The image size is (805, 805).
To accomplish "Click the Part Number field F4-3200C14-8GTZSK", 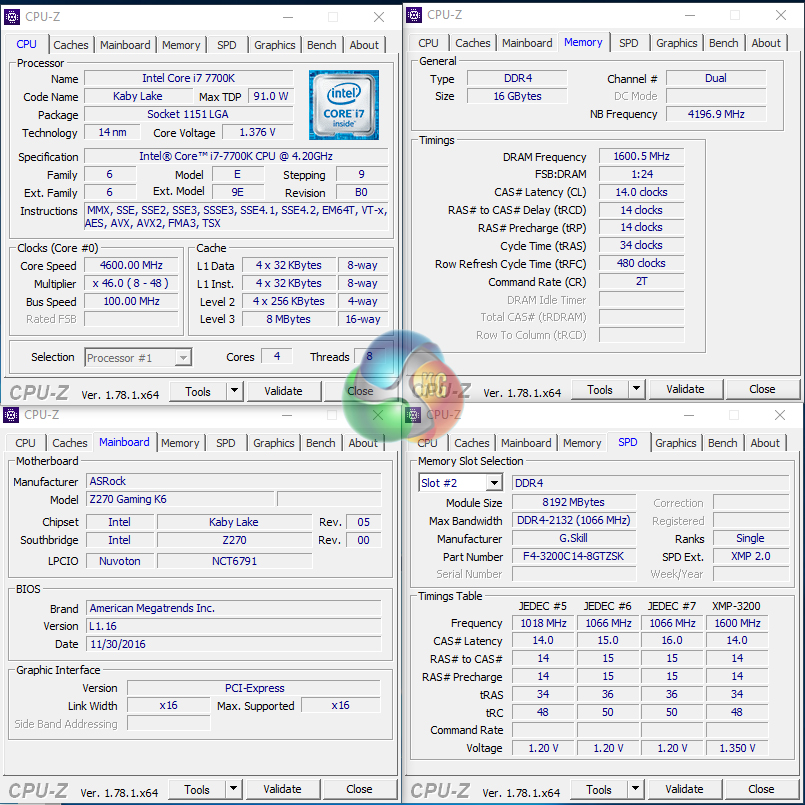I will click(572, 556).
